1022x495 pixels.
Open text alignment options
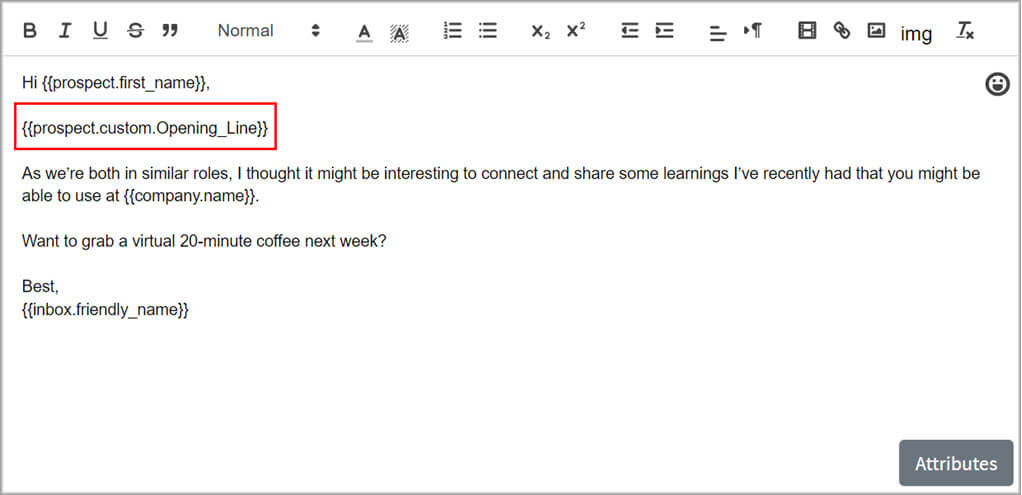coord(717,32)
